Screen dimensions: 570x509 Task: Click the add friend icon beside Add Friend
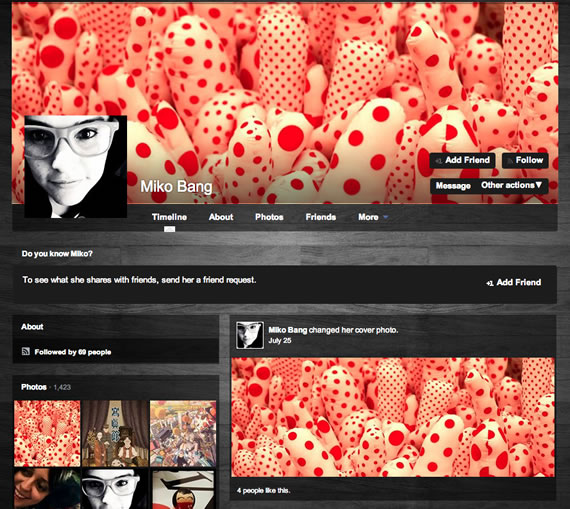coord(490,283)
